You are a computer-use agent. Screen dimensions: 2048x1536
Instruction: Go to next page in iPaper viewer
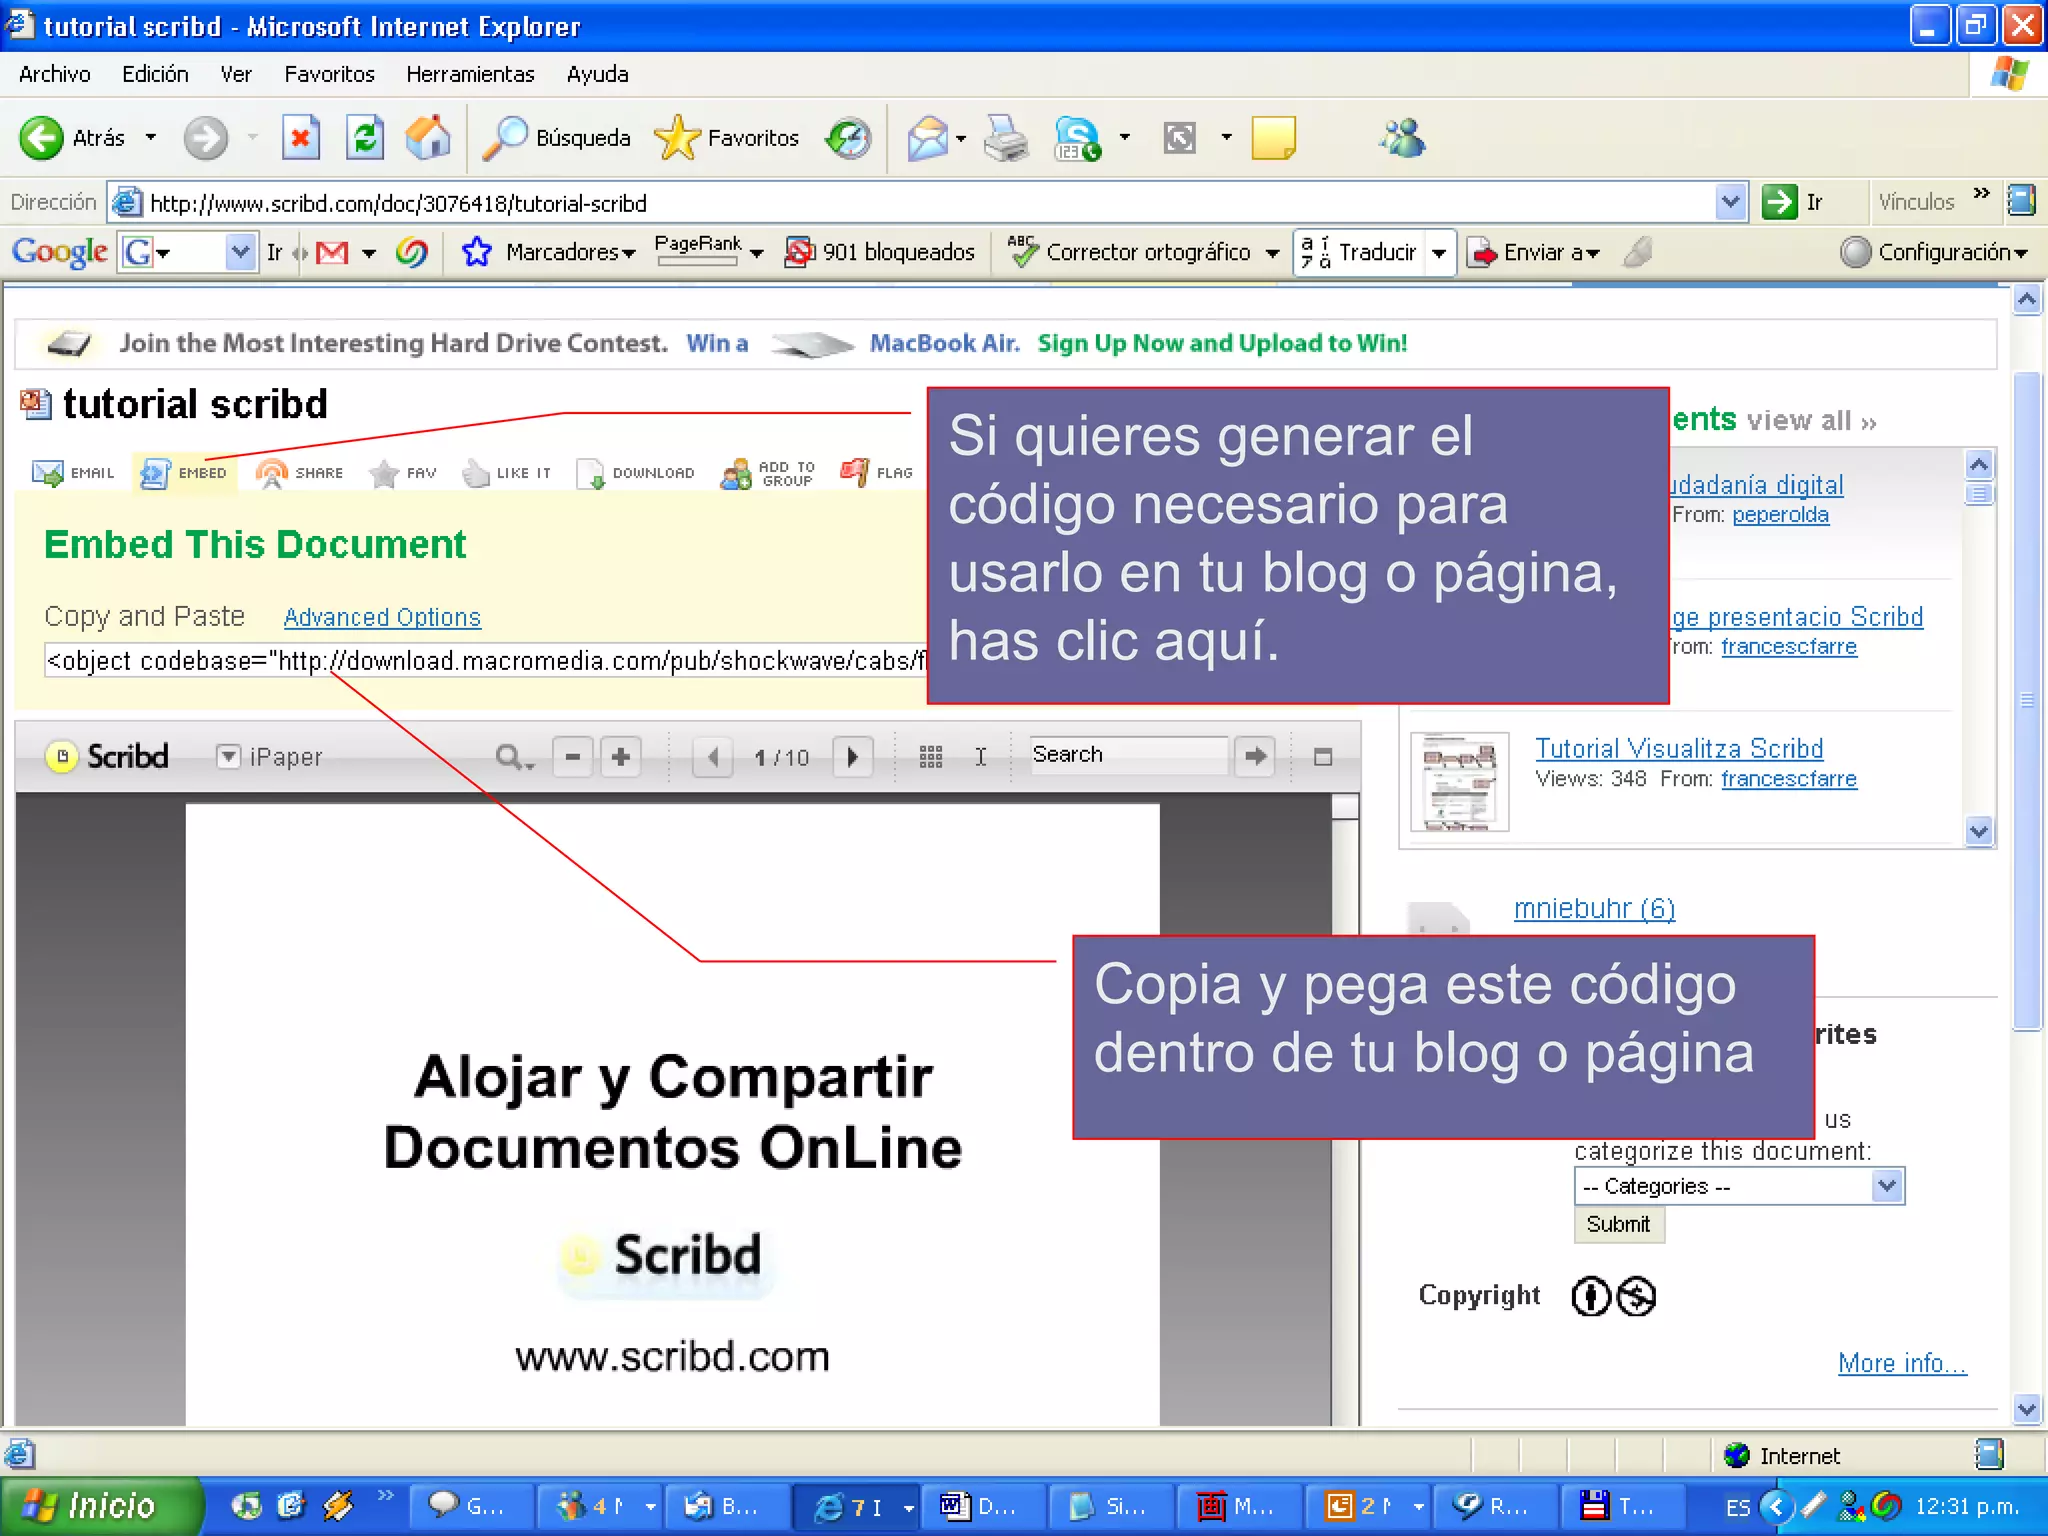[x=853, y=757]
